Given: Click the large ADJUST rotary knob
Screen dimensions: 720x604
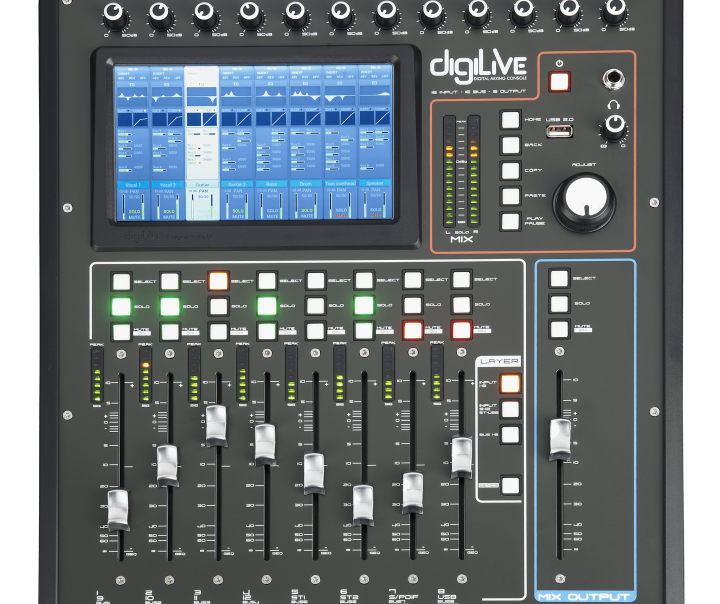Looking at the screenshot, I should pos(583,201).
